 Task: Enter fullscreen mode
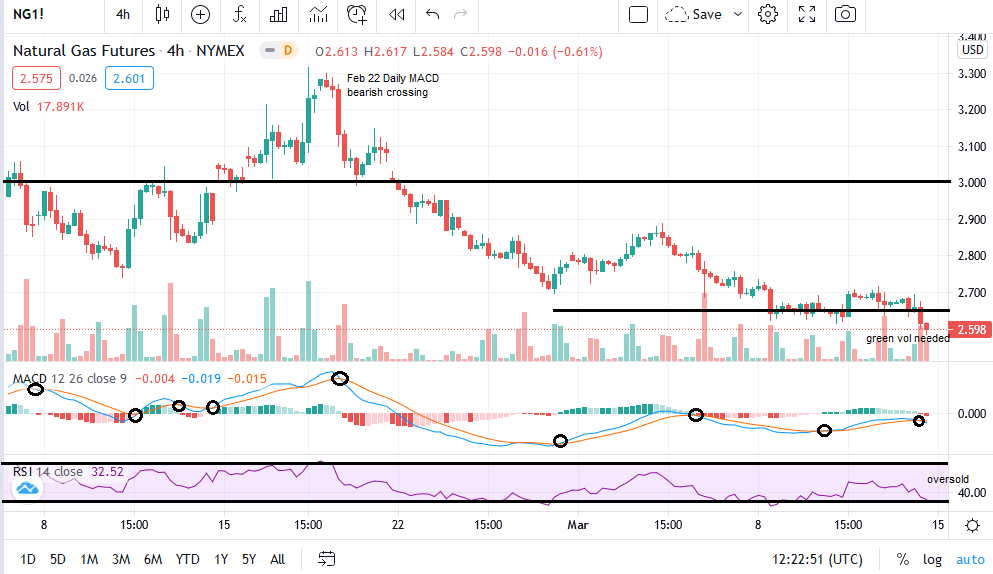(x=807, y=14)
